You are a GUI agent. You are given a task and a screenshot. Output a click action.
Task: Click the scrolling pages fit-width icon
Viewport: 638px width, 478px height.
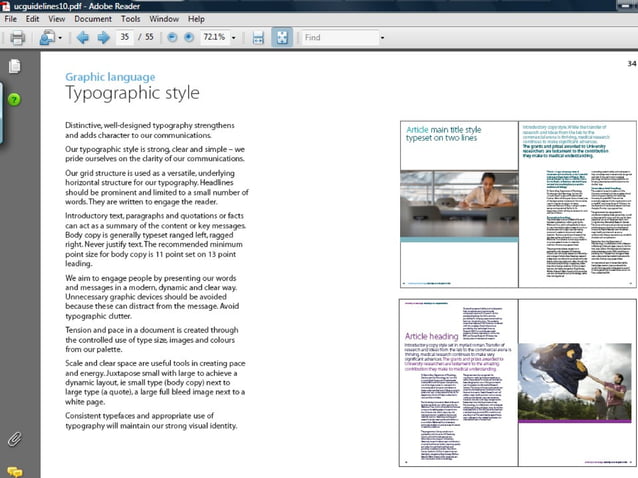pyautogui.click(x=258, y=38)
